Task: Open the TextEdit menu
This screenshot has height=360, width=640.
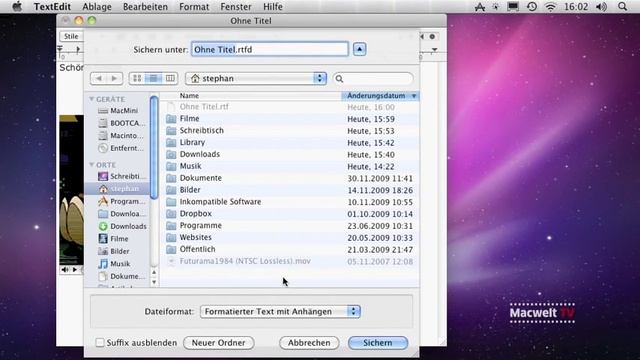Action: coord(52,7)
